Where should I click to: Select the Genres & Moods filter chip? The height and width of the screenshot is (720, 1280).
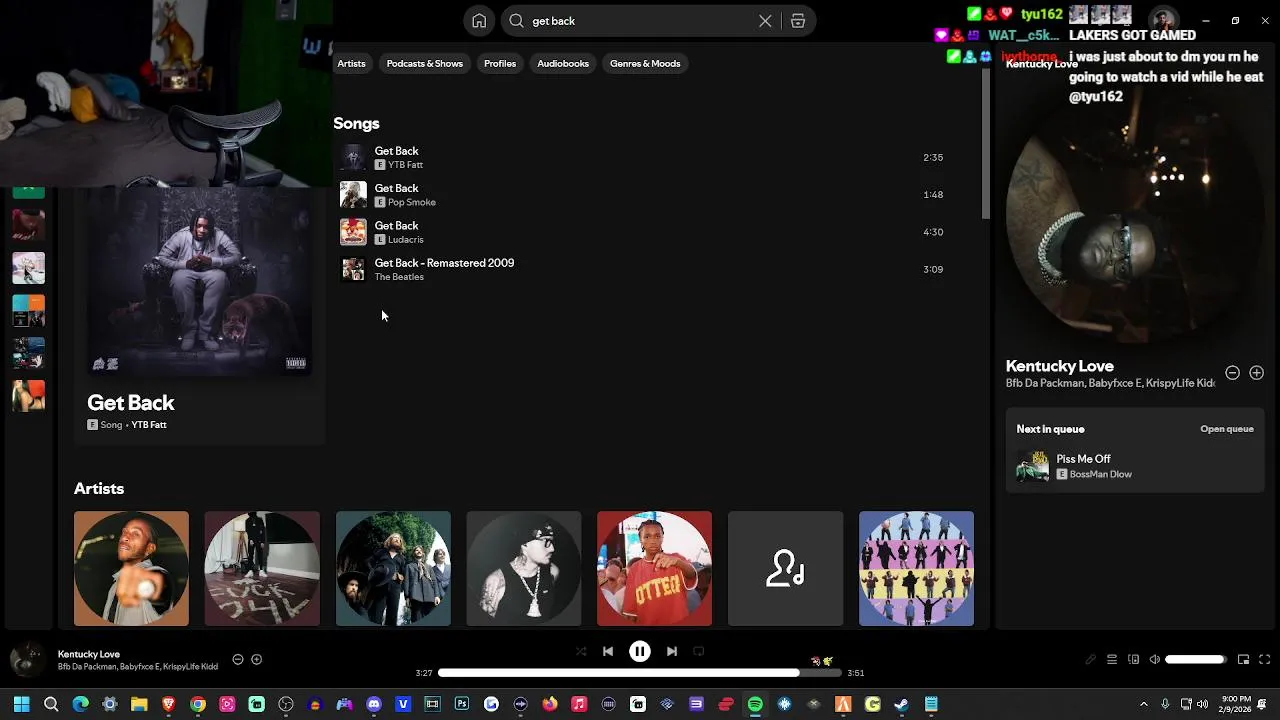pos(645,63)
